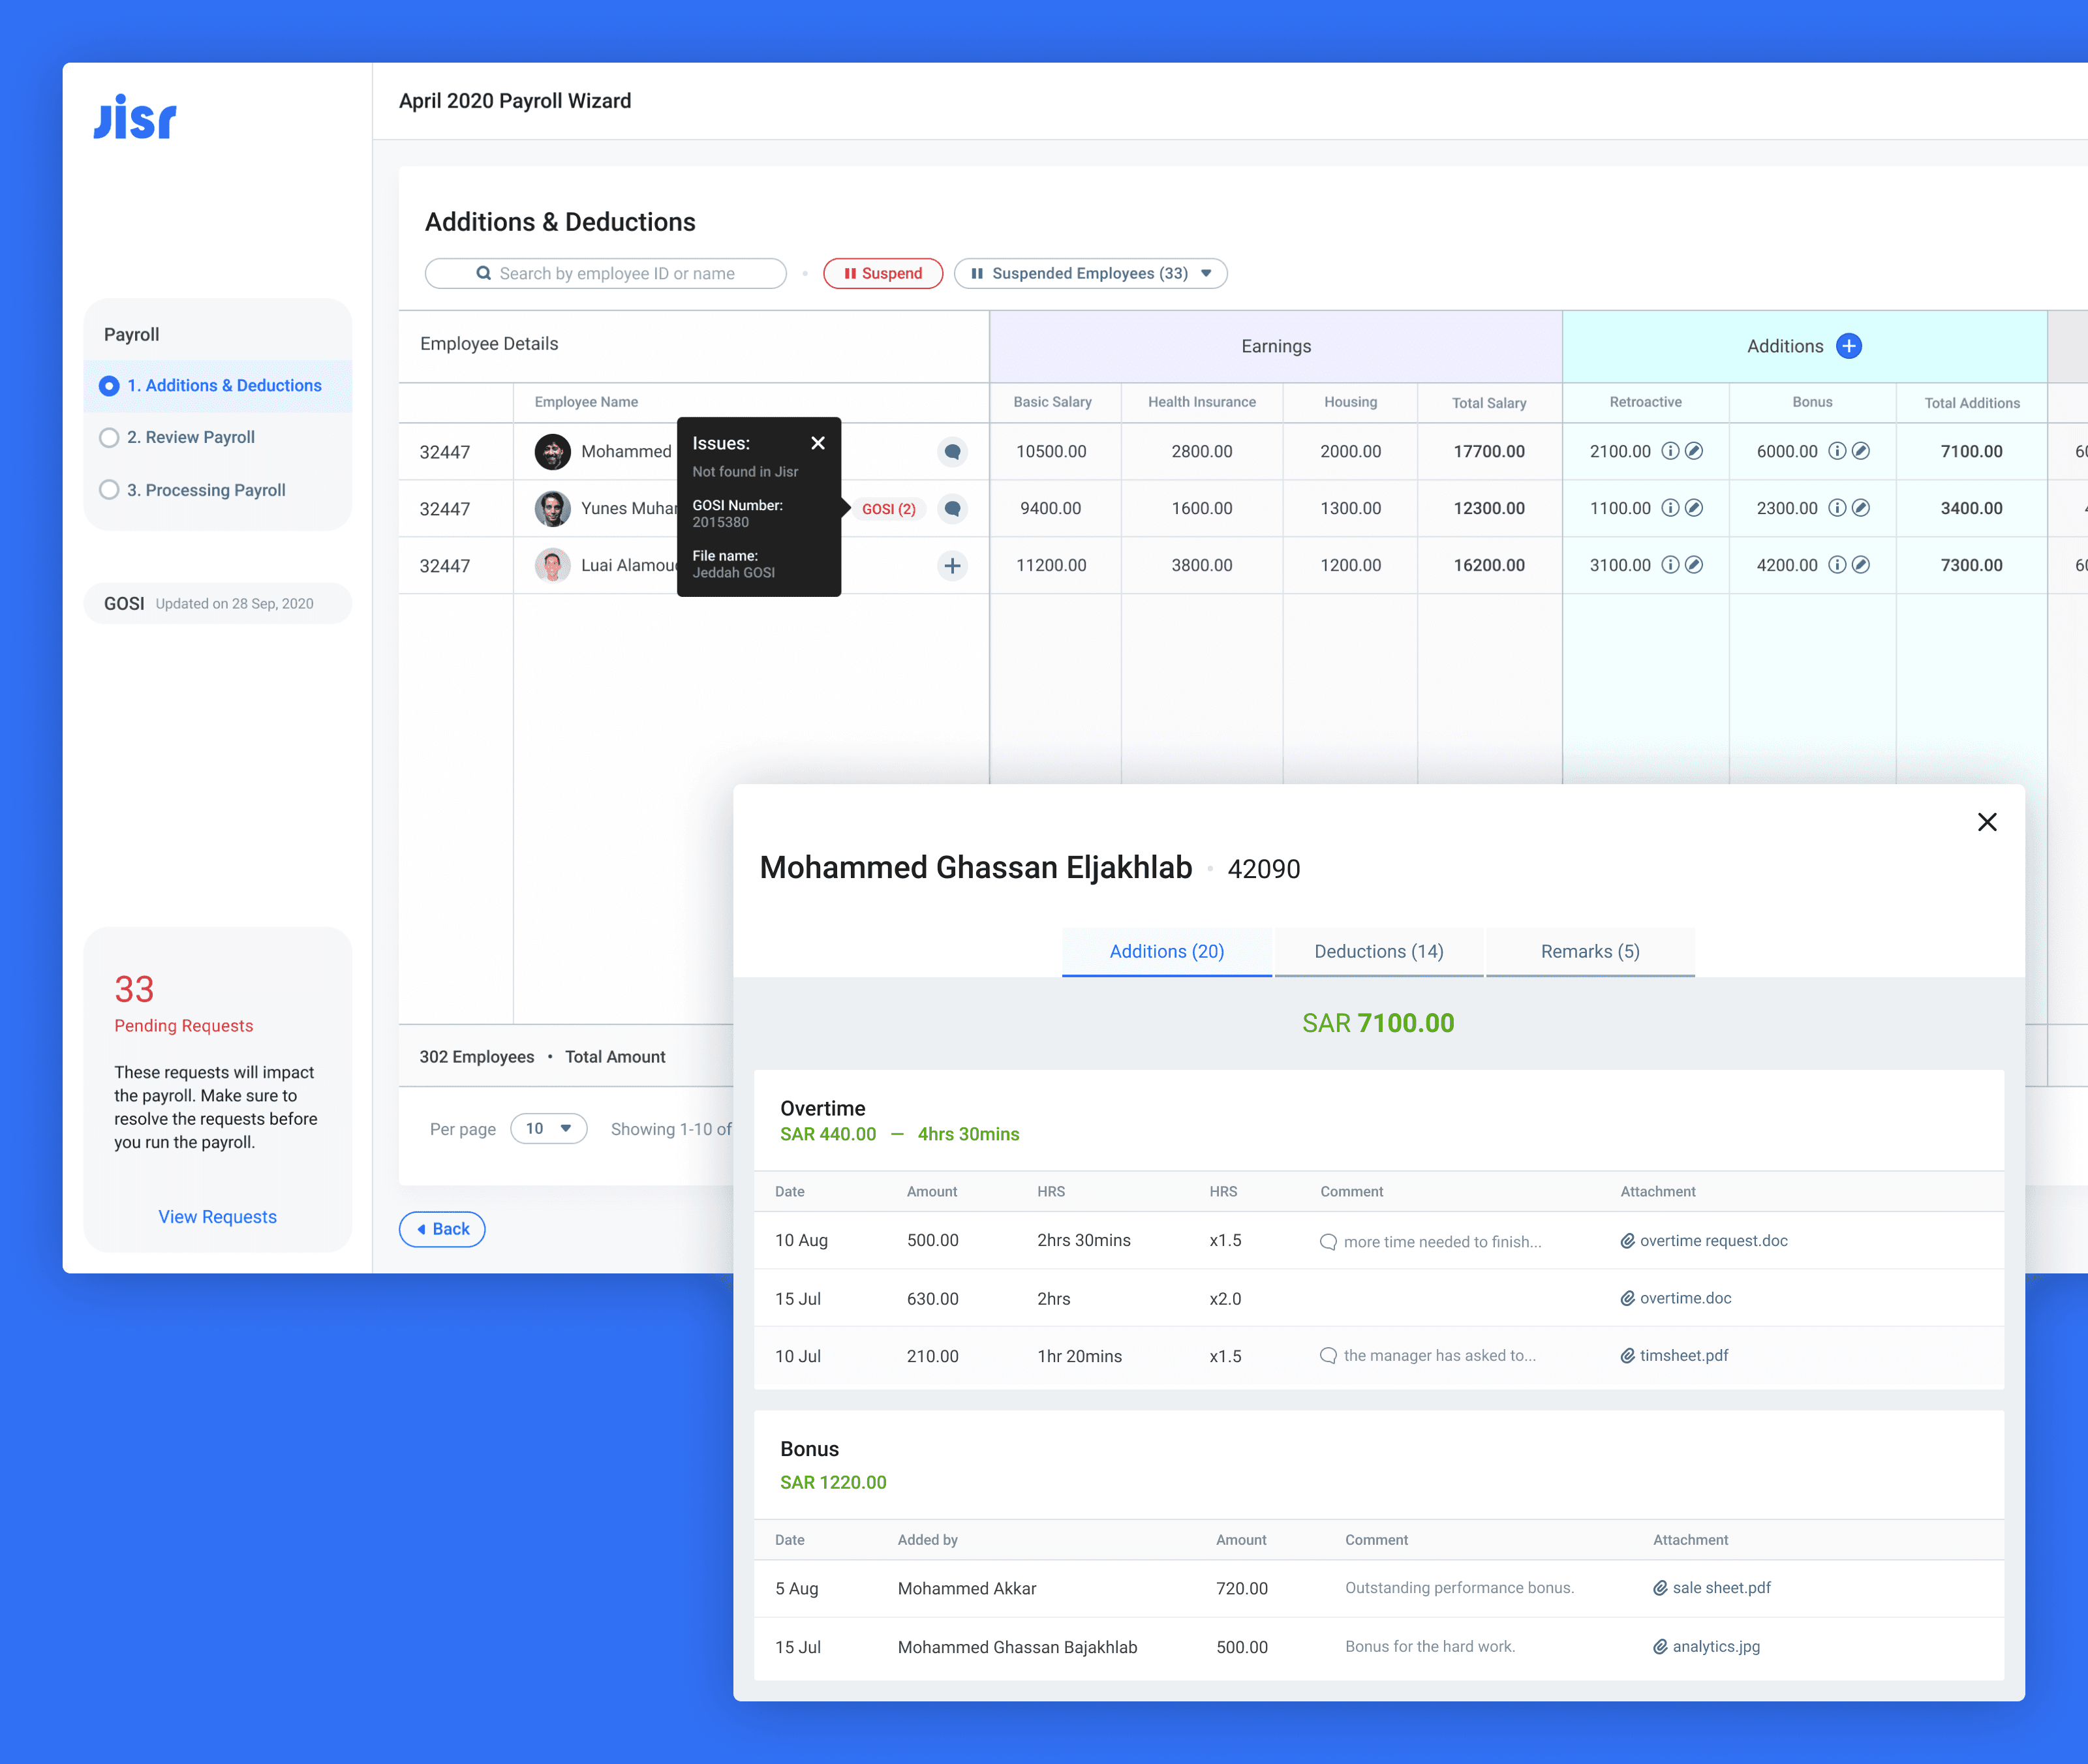Click info icon beside Bonus 2300.00
Screen dimensions: 2088x1764
1836,509
